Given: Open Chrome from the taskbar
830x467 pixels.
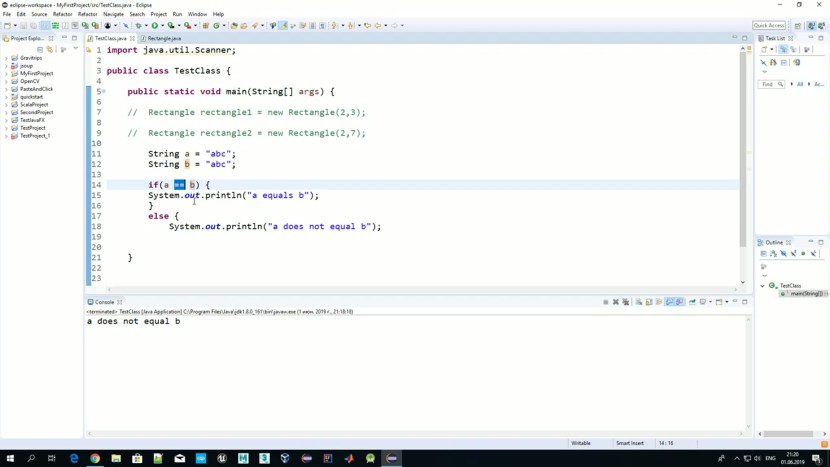Looking at the screenshot, I should (x=95, y=458).
